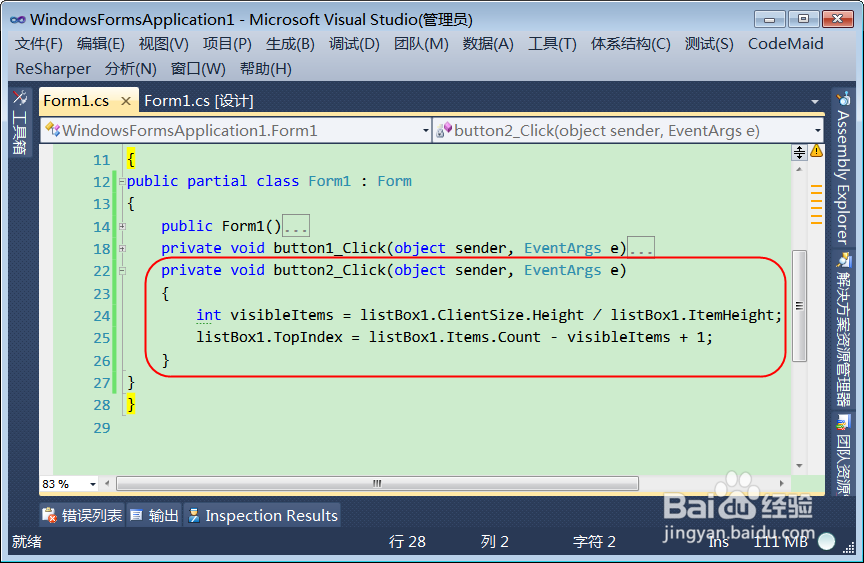Click the horizontal scrollbar left arrow
The width and height of the screenshot is (864, 563).
pyautogui.click(x=107, y=484)
